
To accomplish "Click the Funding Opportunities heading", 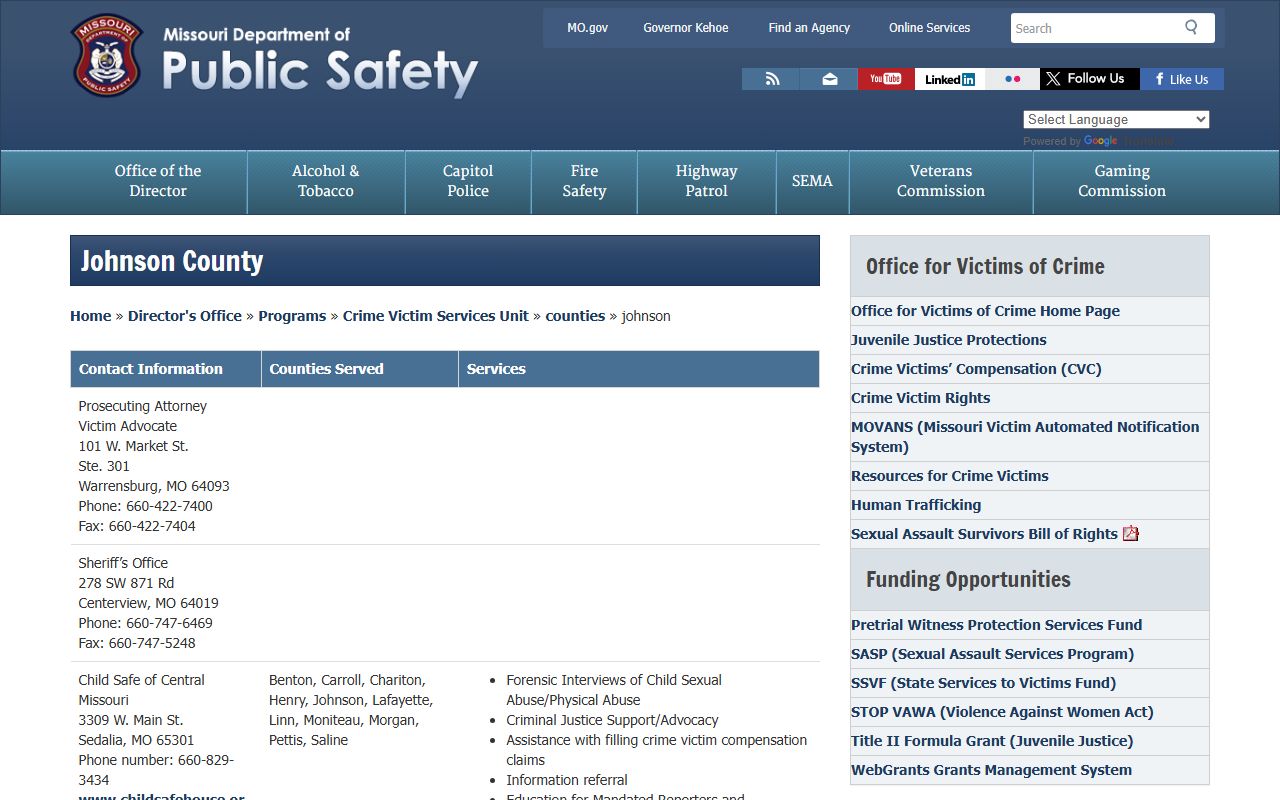I will coord(968,579).
